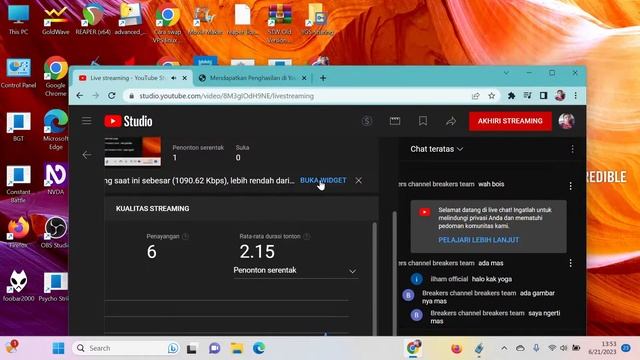640x360 pixels.
Task: Click the Penonton serentak count value 1
Action: [x=175, y=158]
